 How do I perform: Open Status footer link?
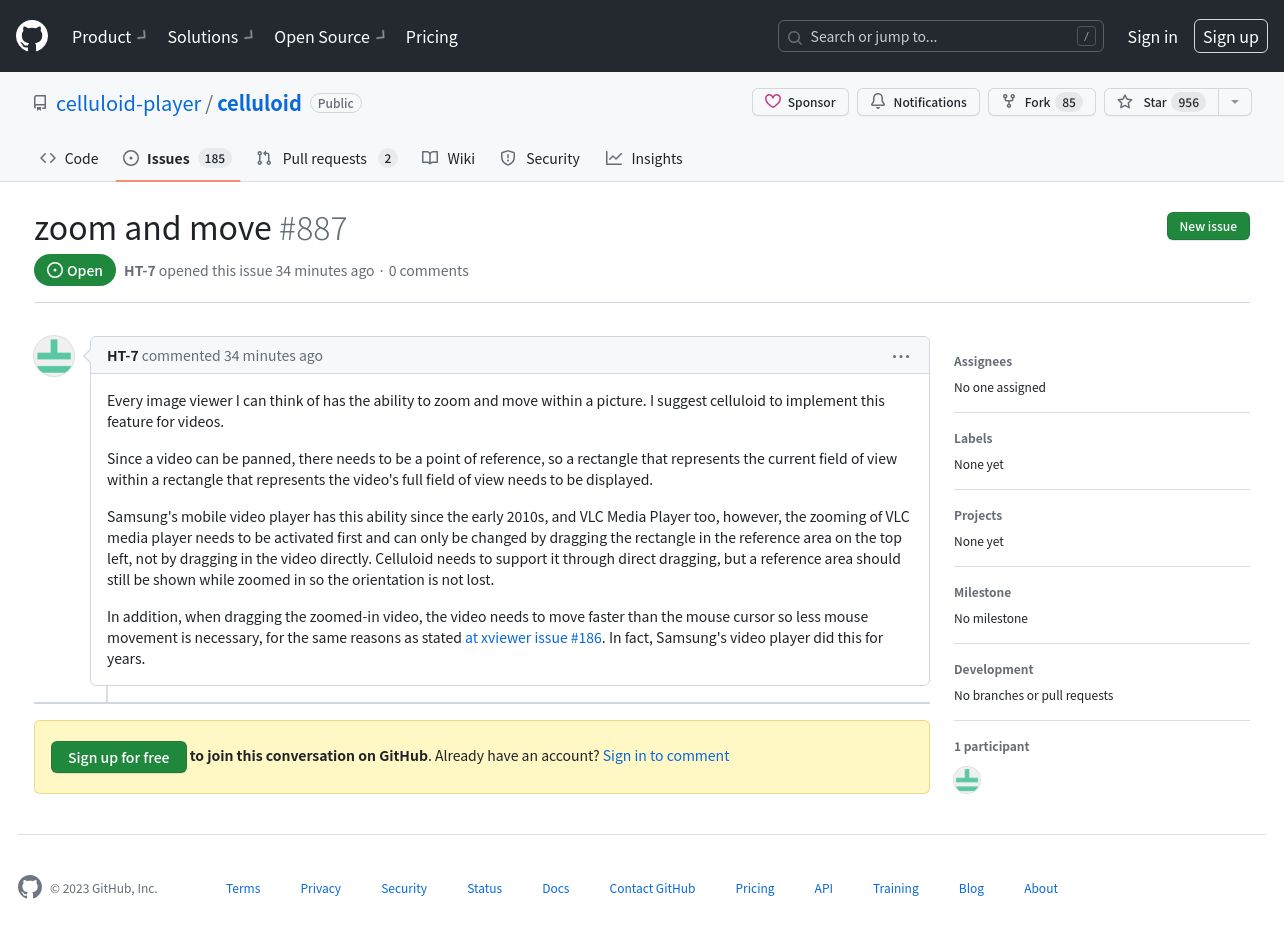click(x=485, y=888)
